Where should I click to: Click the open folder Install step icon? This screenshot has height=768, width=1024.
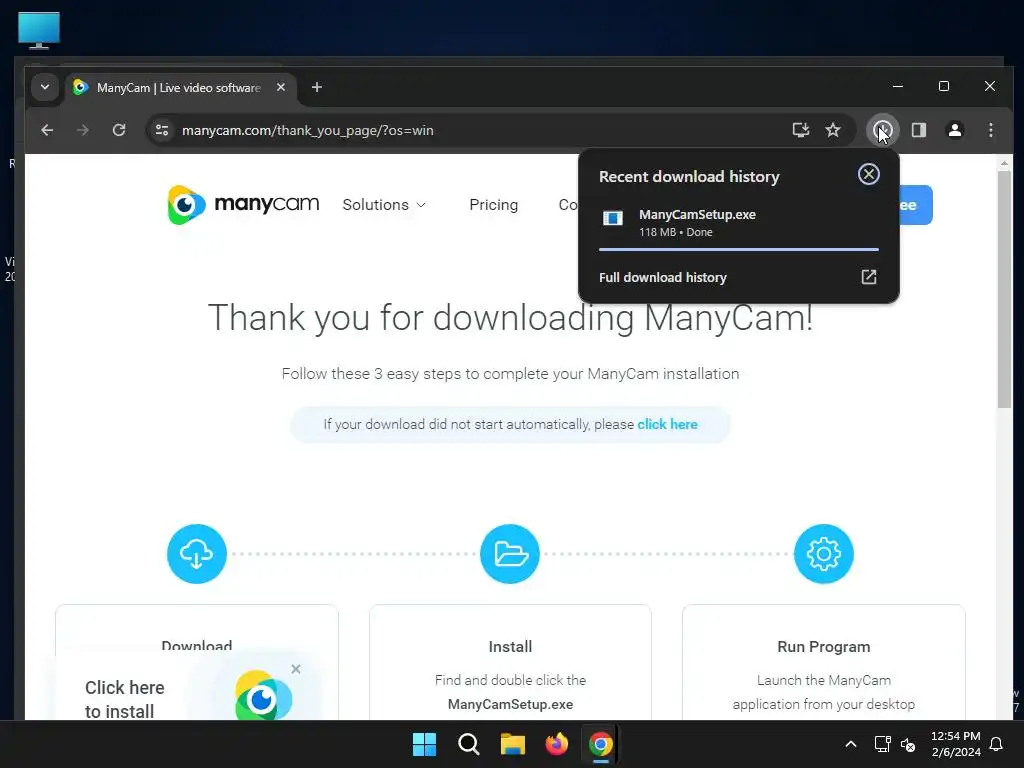click(x=510, y=554)
